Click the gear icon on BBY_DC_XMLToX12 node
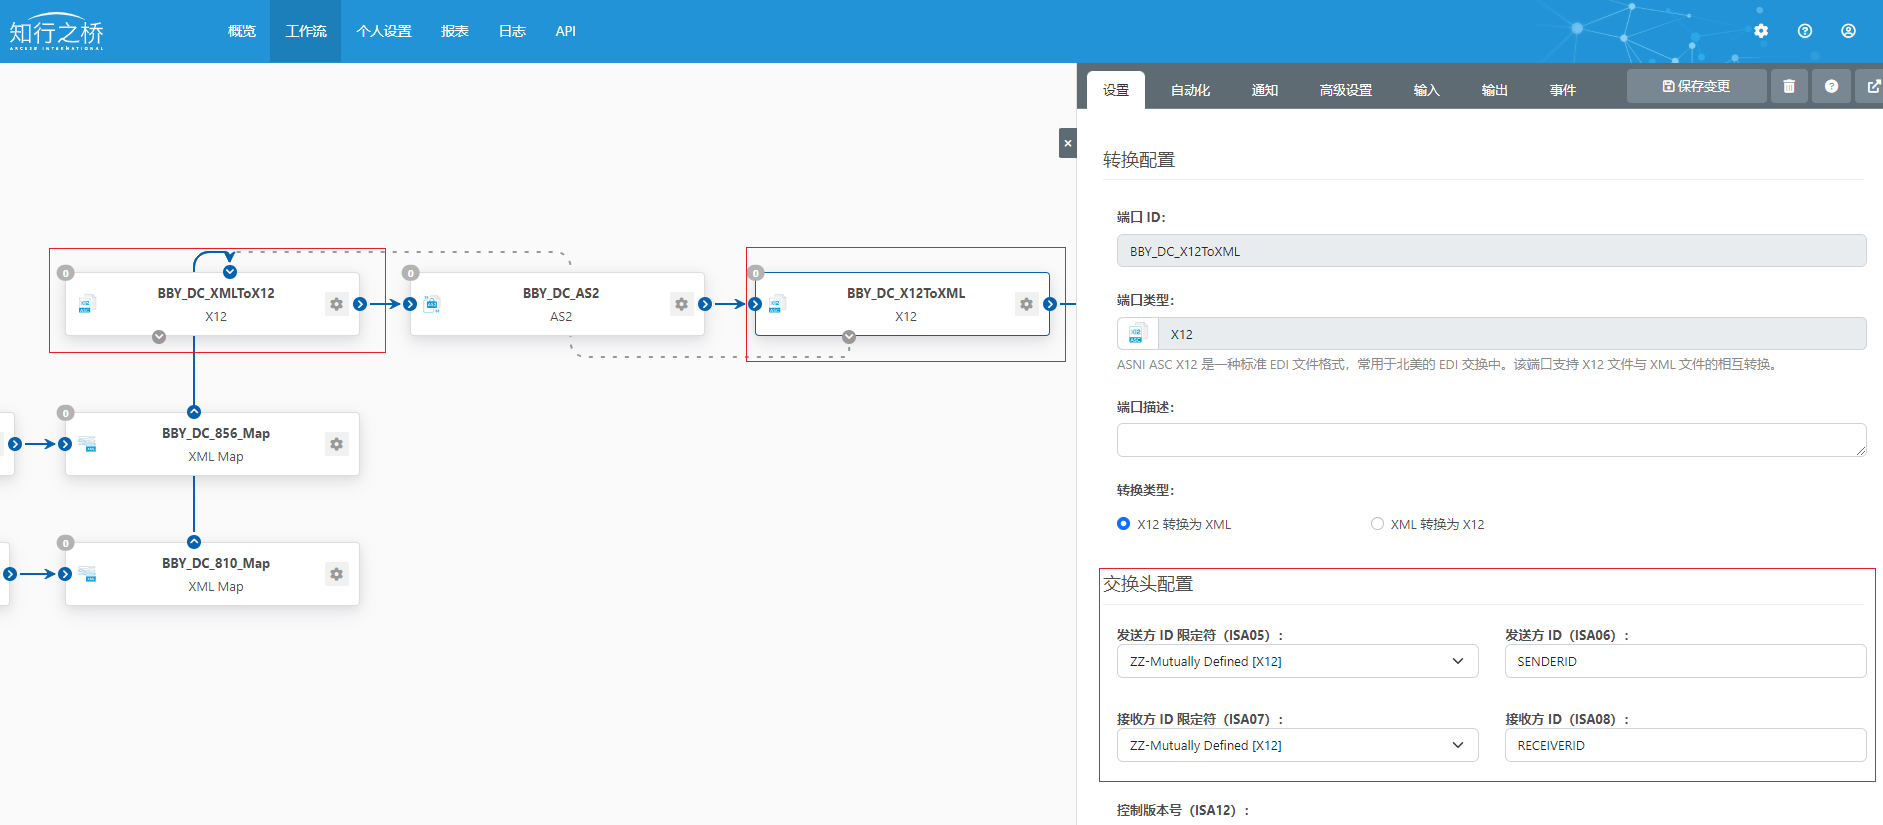This screenshot has width=1883, height=825. pos(336,304)
